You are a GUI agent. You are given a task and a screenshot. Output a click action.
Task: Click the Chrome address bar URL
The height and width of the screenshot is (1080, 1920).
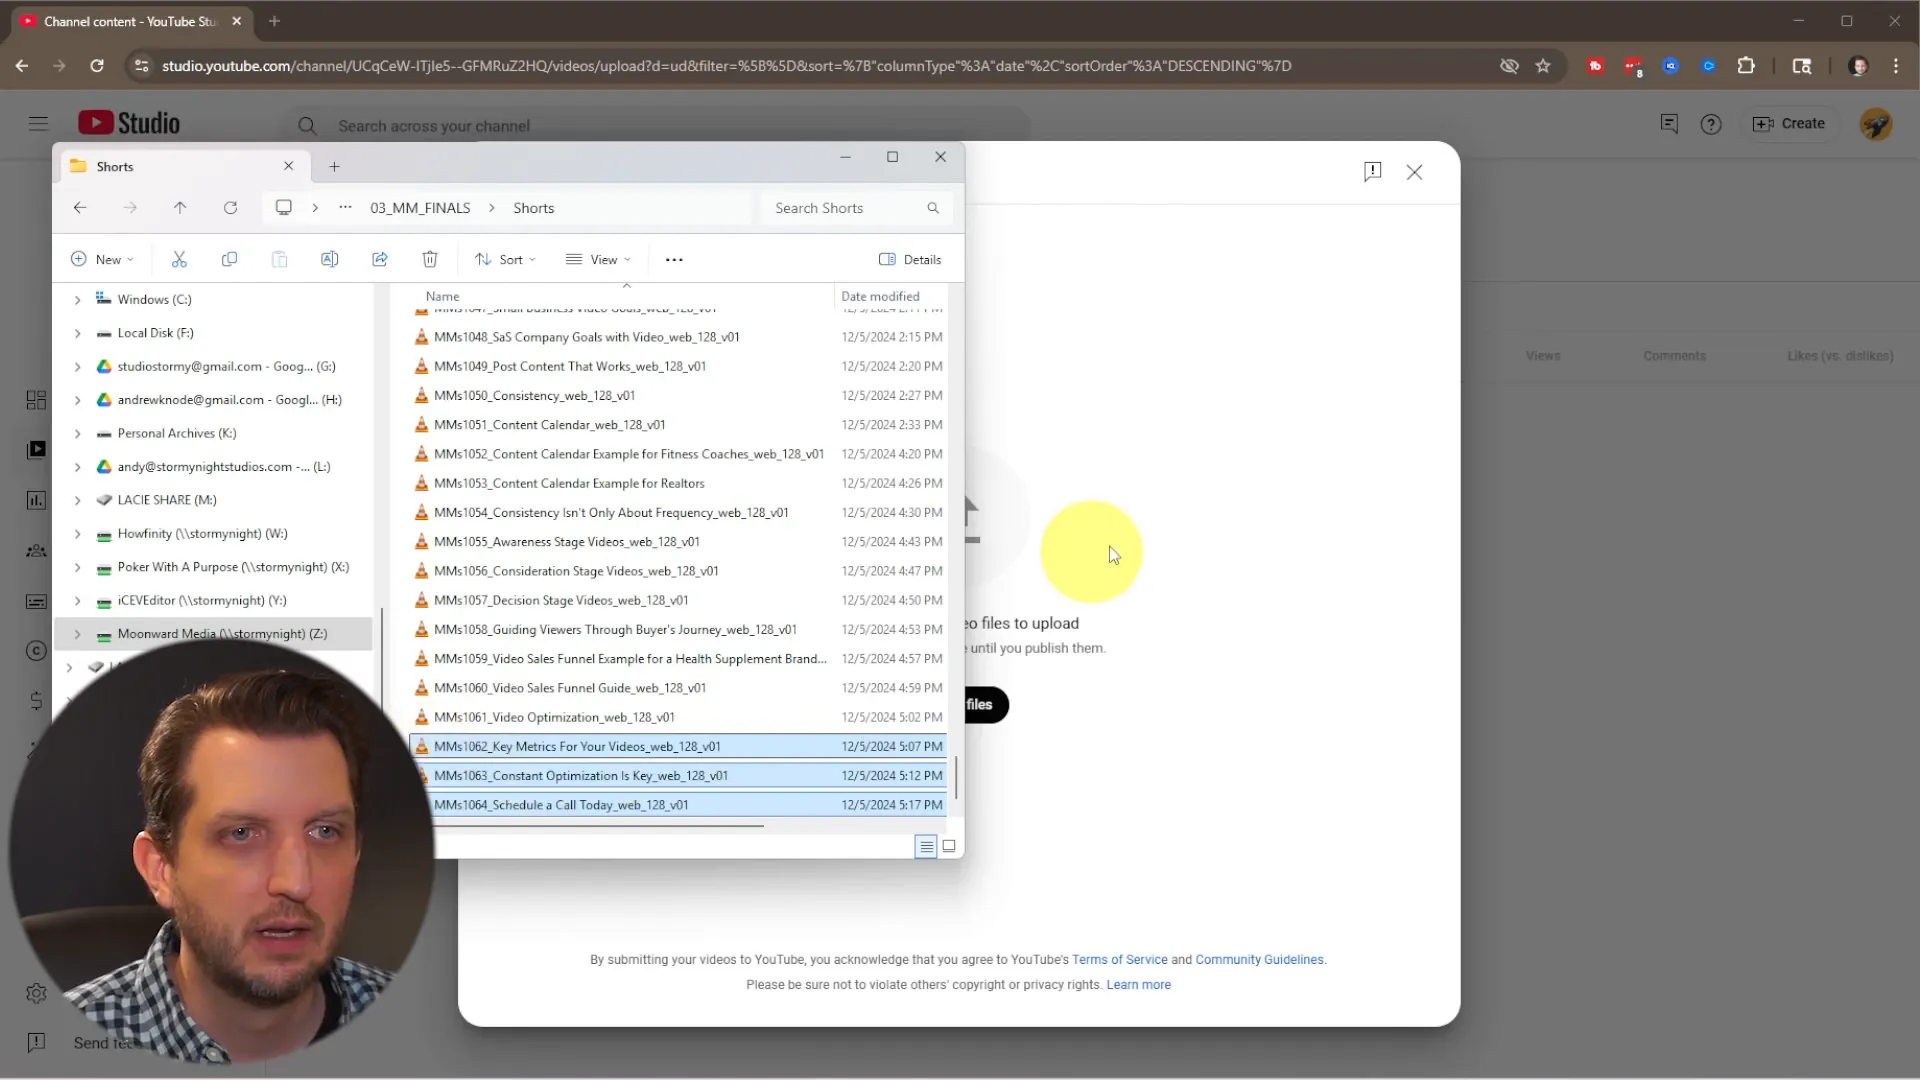coord(726,66)
